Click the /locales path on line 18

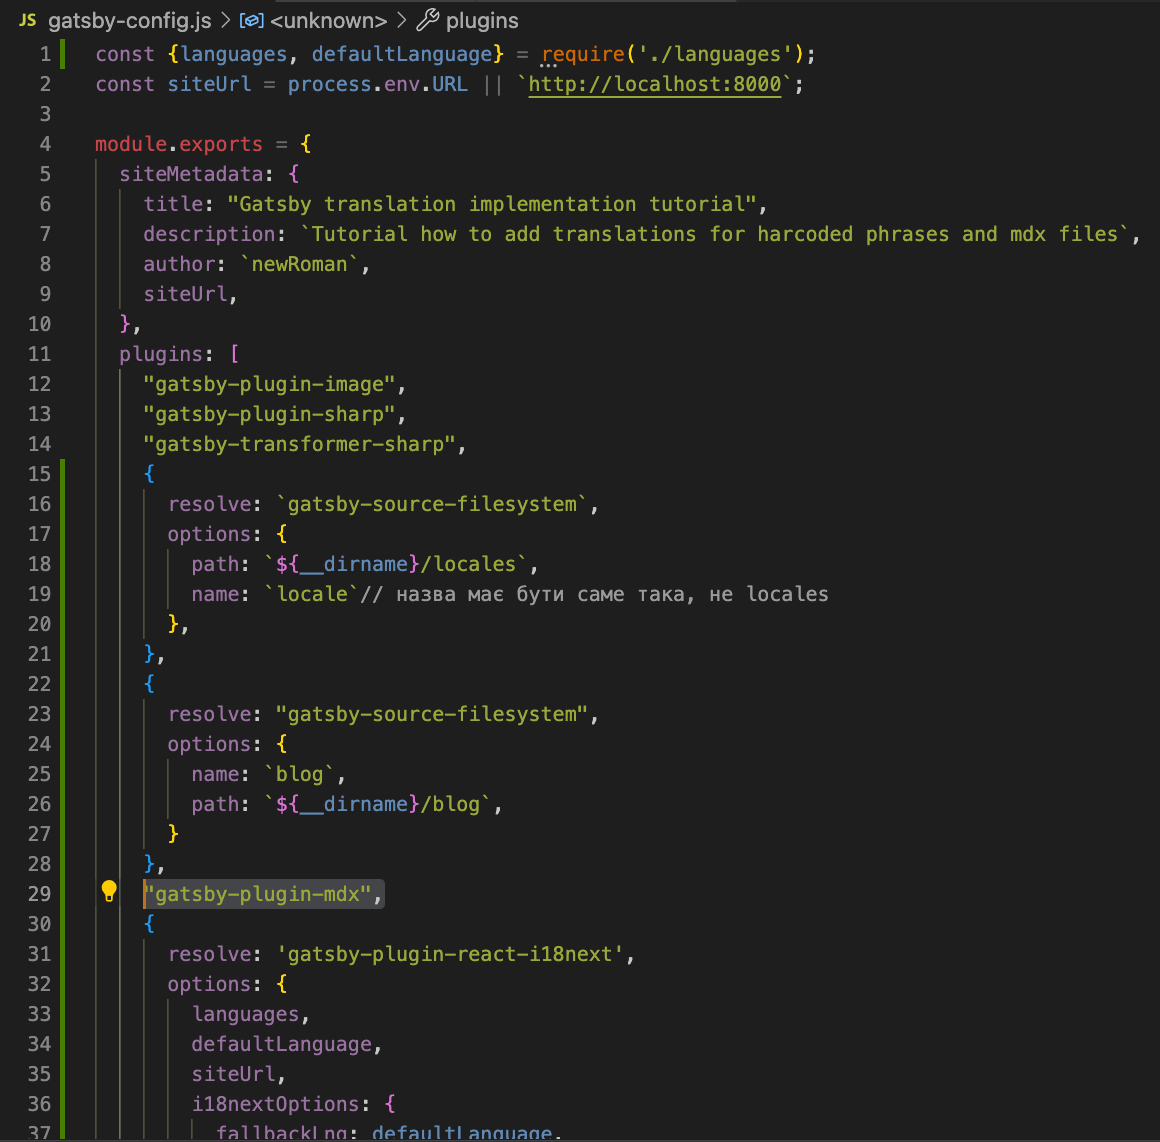point(468,564)
